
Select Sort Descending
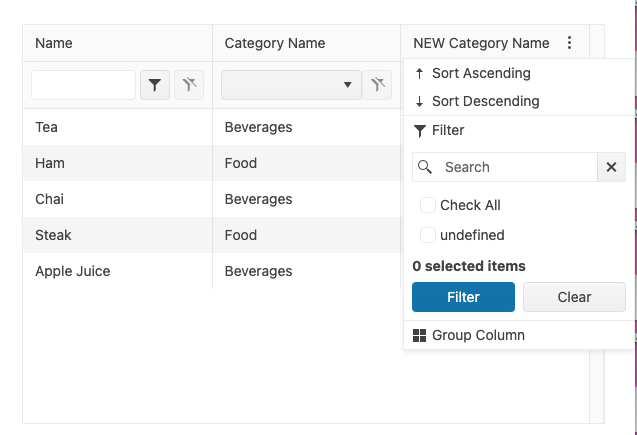point(485,101)
